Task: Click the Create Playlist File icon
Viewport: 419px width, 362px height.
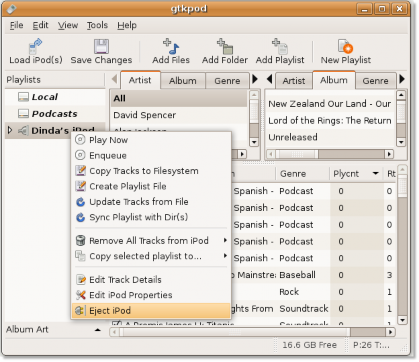Action: pos(80,186)
